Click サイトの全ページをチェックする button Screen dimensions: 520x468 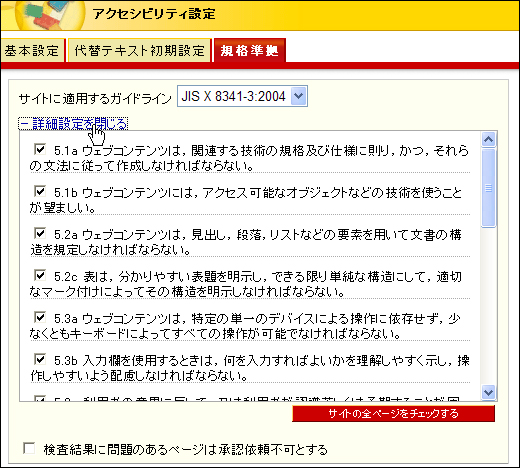click(x=393, y=414)
